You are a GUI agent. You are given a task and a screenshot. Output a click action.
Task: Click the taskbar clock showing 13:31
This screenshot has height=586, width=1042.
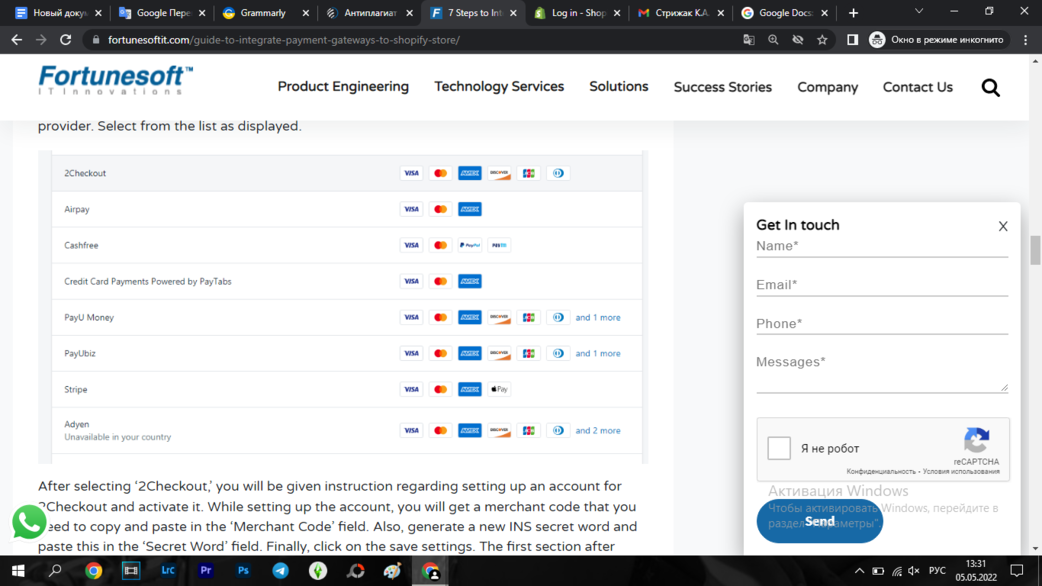click(x=976, y=571)
